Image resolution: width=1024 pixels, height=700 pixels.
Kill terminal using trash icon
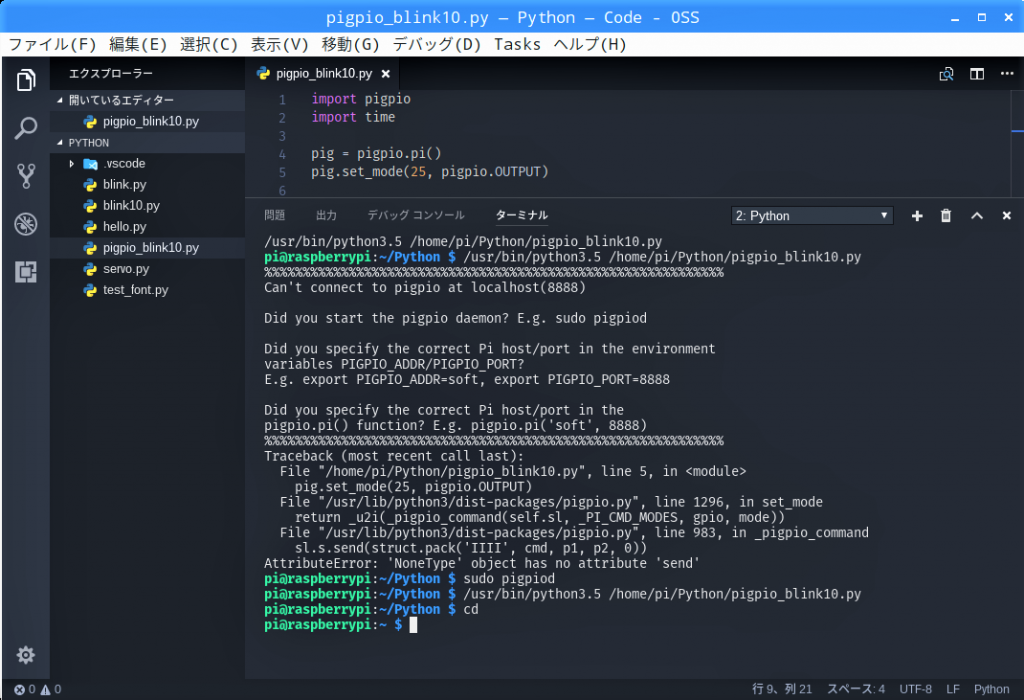coord(946,216)
